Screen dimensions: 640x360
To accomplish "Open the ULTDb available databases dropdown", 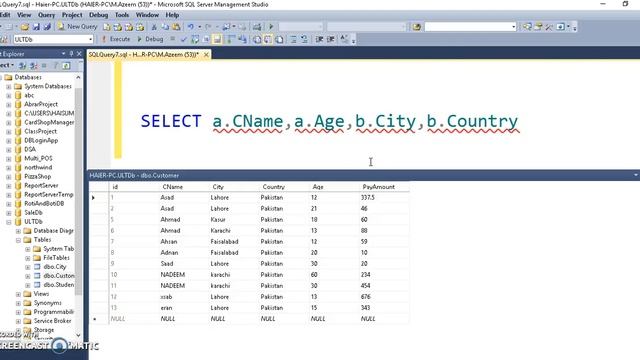I will (90, 40).
